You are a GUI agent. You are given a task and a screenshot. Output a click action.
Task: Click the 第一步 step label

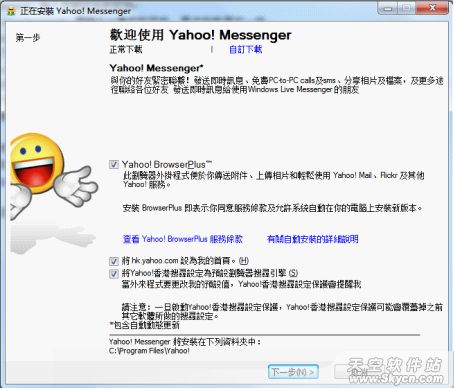pos(28,38)
